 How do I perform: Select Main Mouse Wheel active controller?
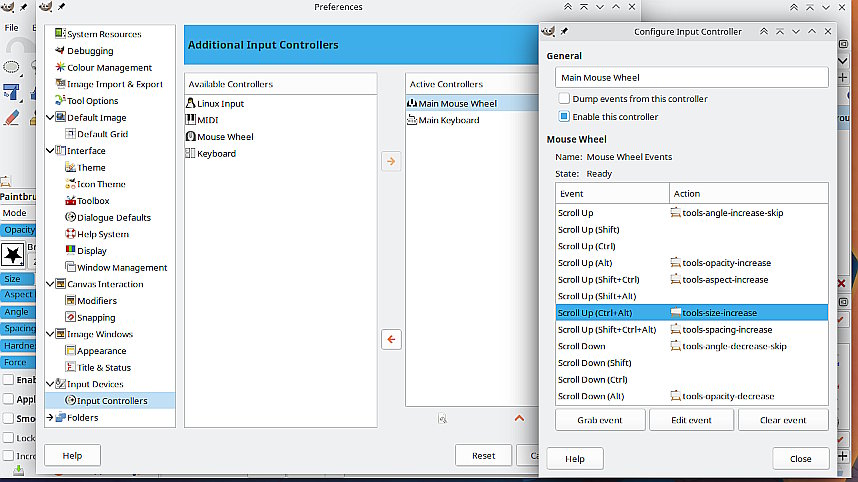pyautogui.click(x=472, y=103)
